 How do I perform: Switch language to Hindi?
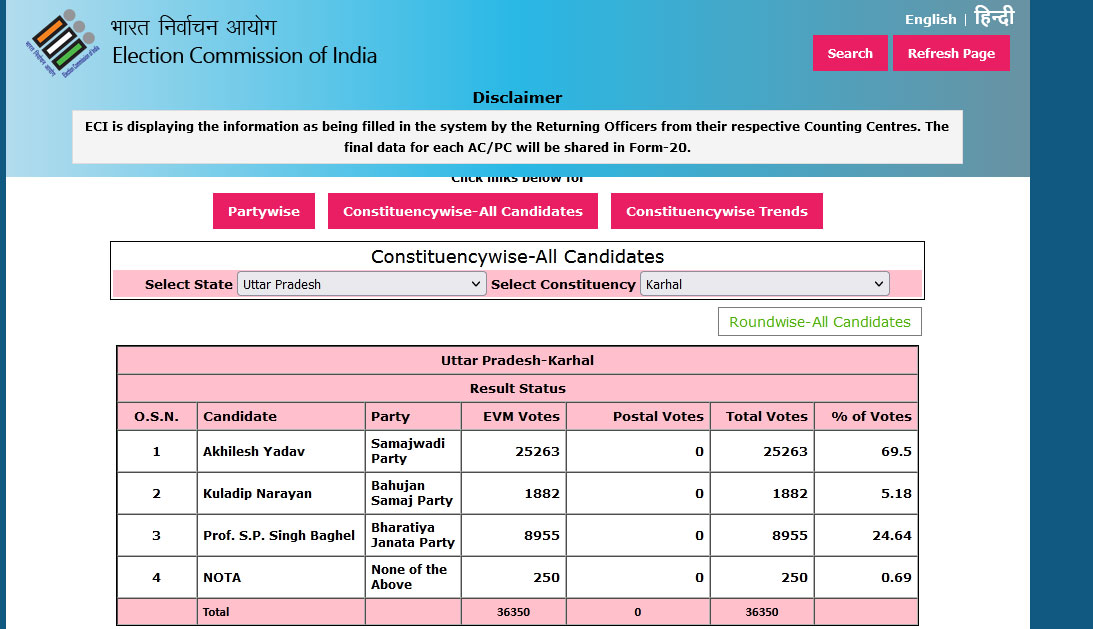pos(994,17)
